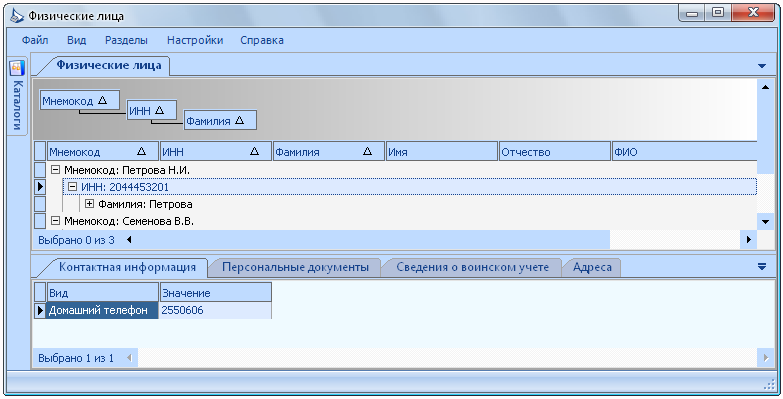Open the Разделы menu

[x=126, y=40]
